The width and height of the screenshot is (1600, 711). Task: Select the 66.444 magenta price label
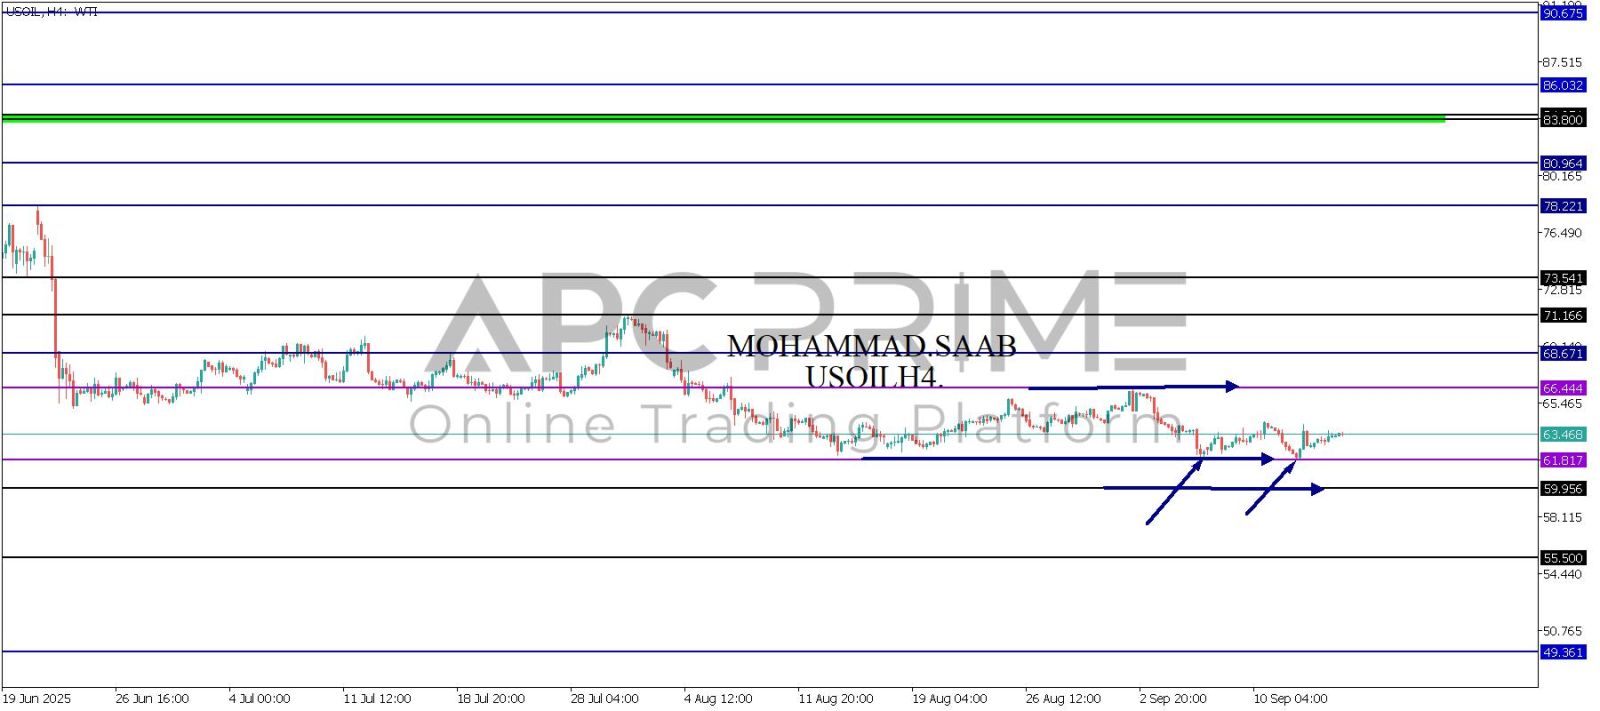[1563, 388]
